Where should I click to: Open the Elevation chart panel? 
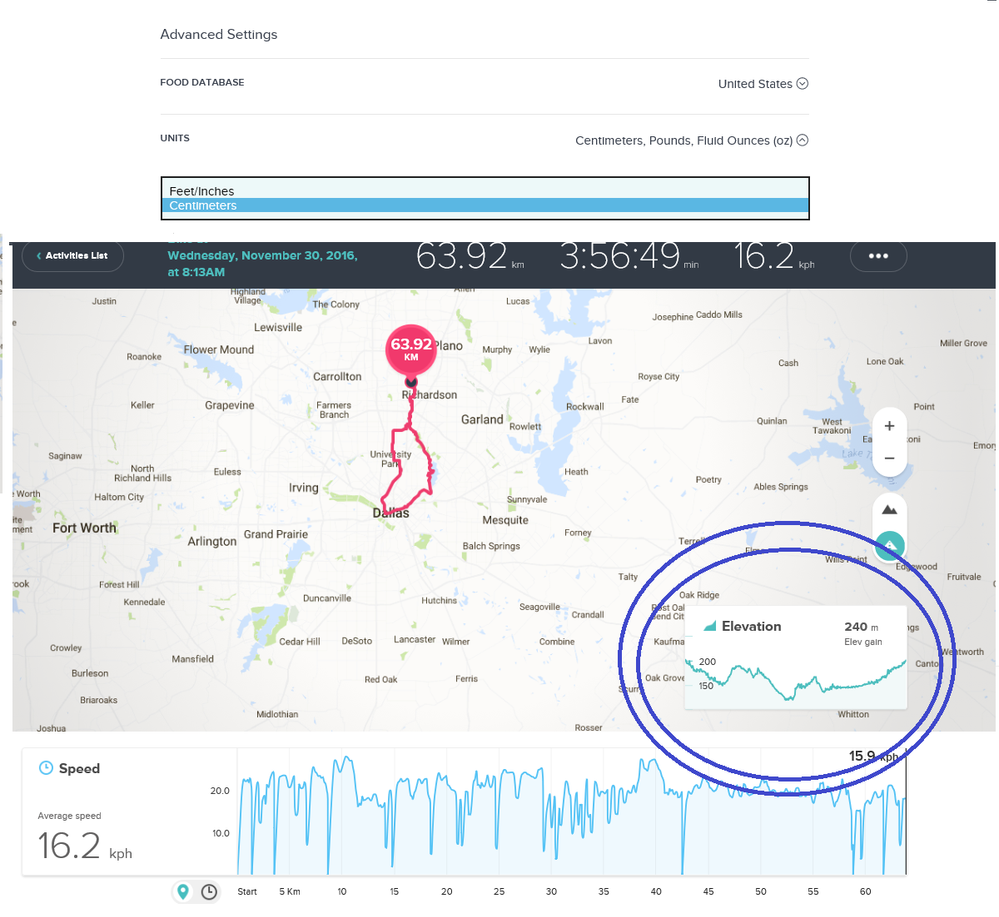[x=795, y=657]
